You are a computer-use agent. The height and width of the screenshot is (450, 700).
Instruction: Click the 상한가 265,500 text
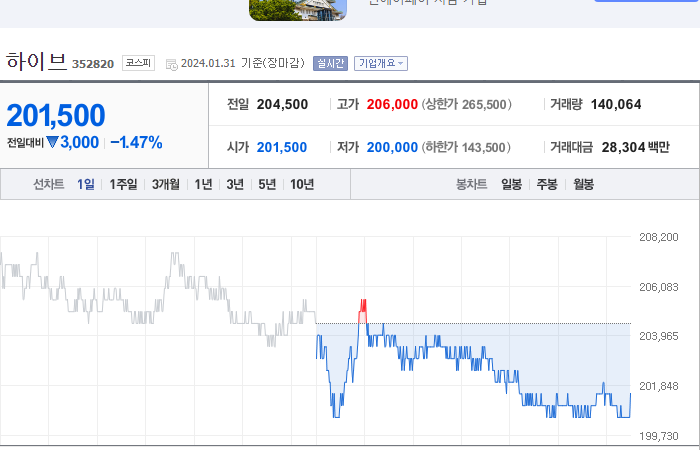point(467,104)
